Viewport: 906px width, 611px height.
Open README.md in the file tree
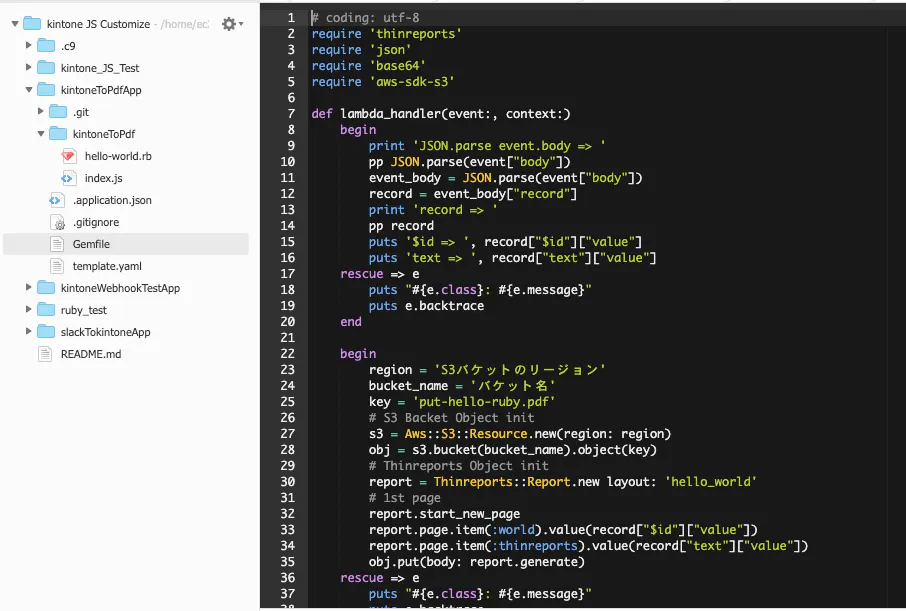click(x=91, y=354)
